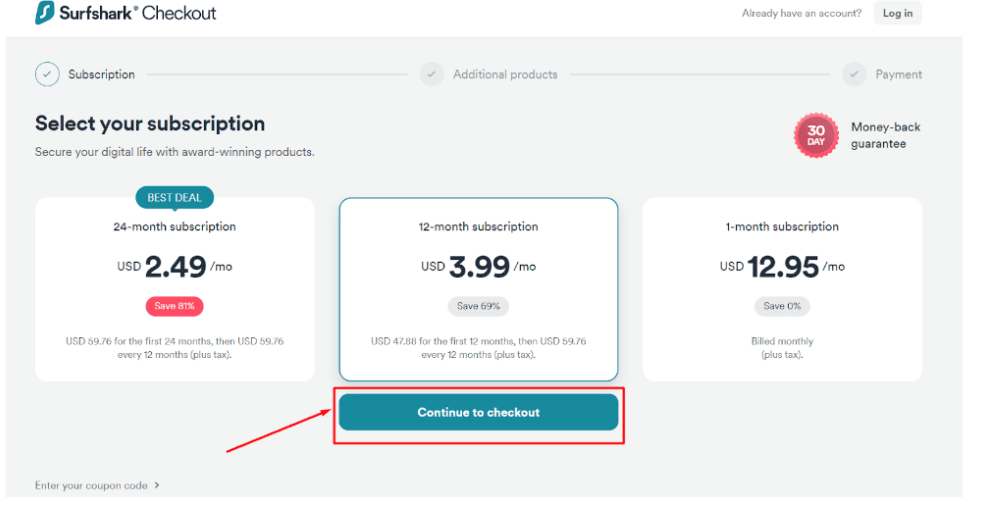Click the Subscription step checkmark circle
This screenshot has width=987, height=507.
tap(47, 74)
